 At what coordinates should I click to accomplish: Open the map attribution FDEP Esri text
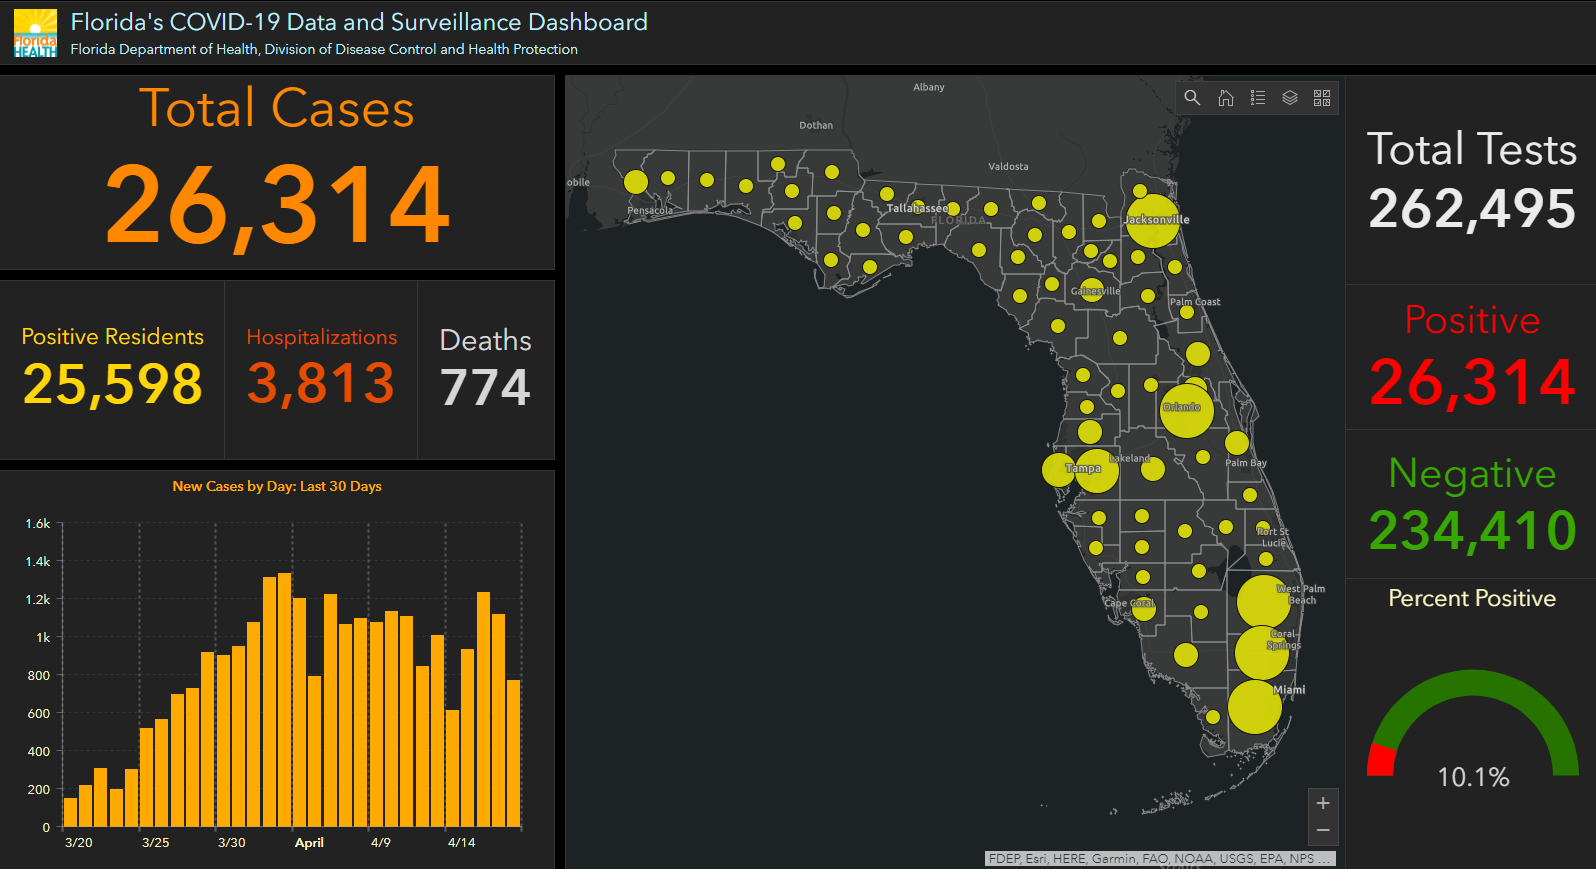click(1160, 858)
